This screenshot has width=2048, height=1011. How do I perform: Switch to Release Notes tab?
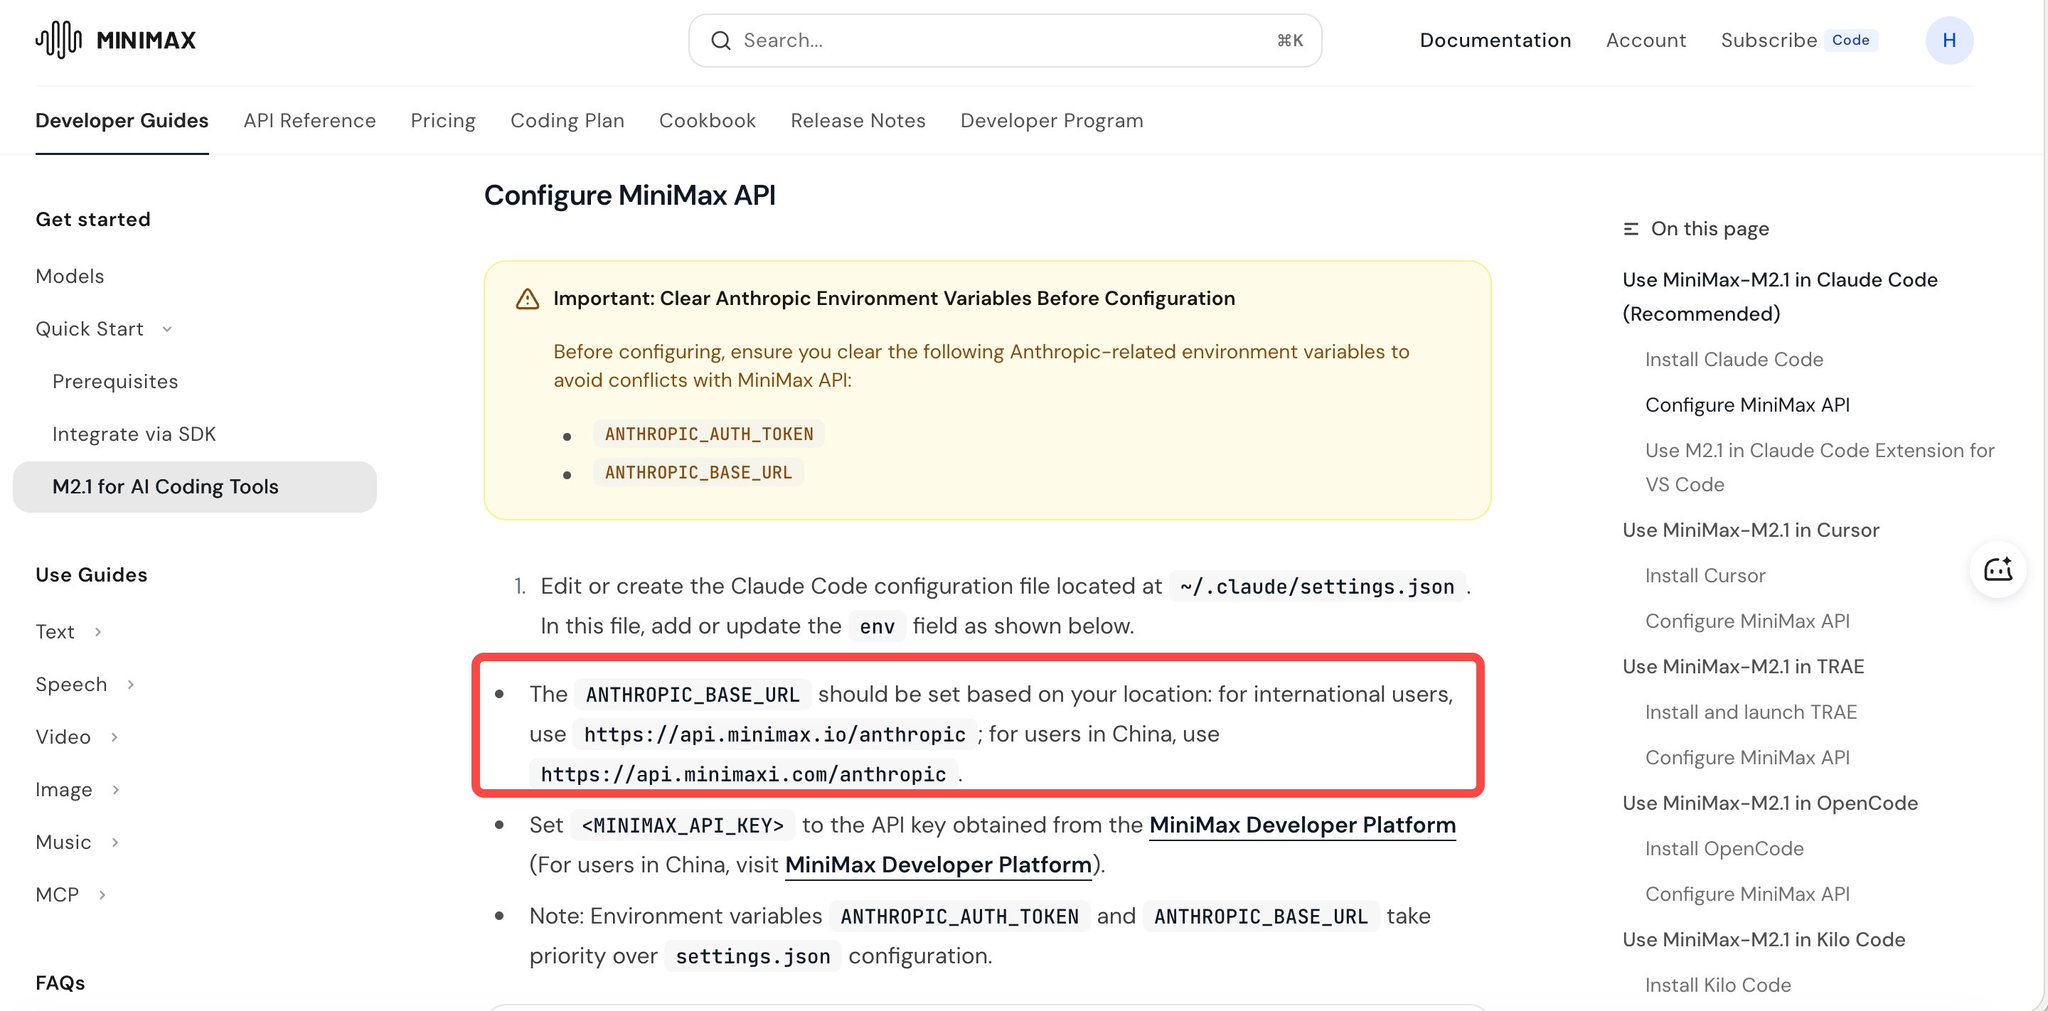(x=858, y=120)
